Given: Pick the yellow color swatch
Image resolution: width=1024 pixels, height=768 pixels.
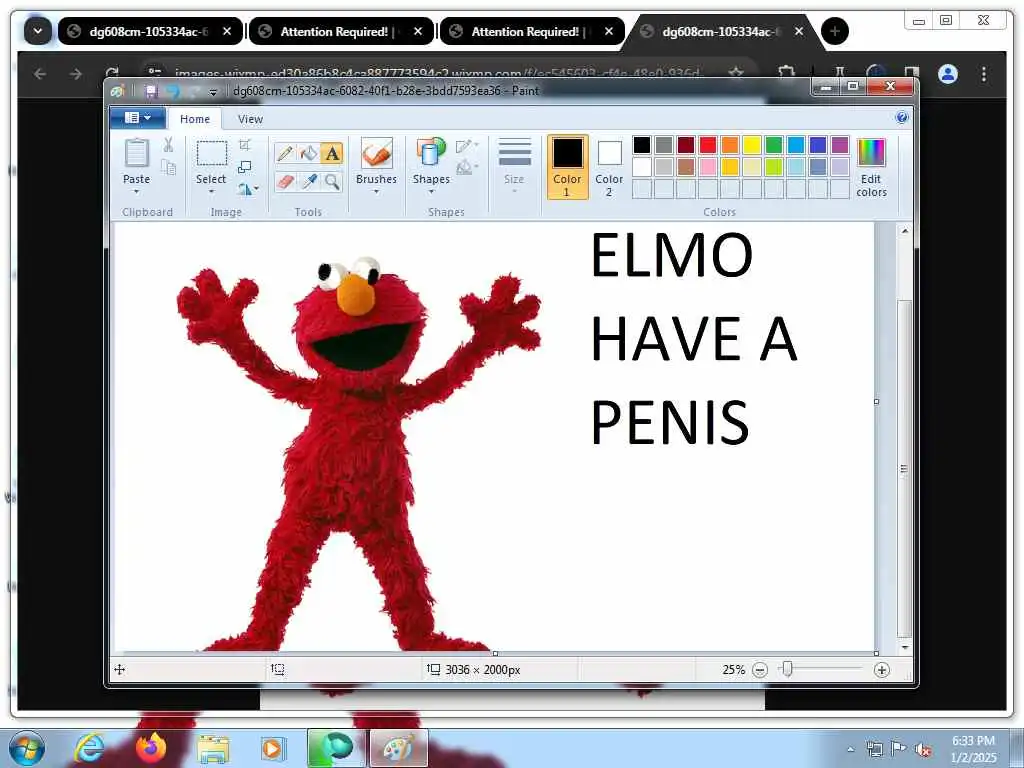Looking at the screenshot, I should [x=752, y=145].
